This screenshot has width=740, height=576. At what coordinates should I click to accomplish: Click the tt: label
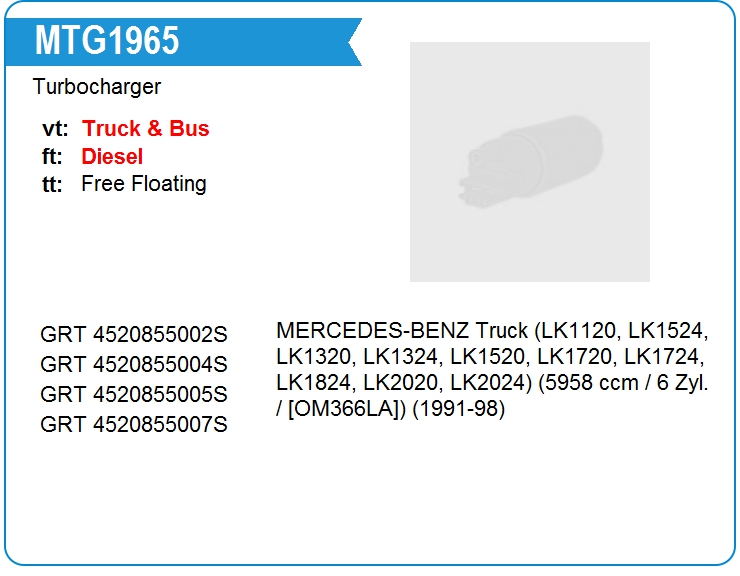click(x=52, y=184)
